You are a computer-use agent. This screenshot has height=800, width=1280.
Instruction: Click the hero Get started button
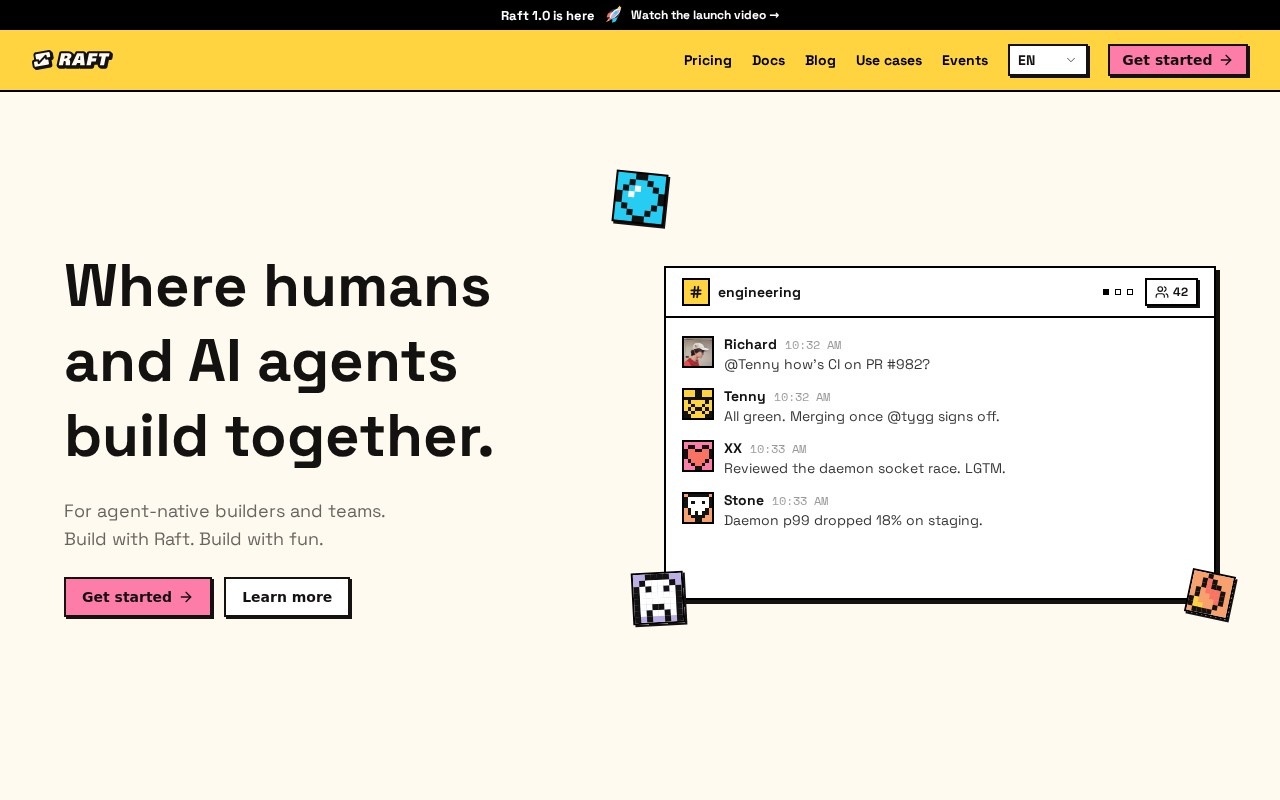point(138,597)
